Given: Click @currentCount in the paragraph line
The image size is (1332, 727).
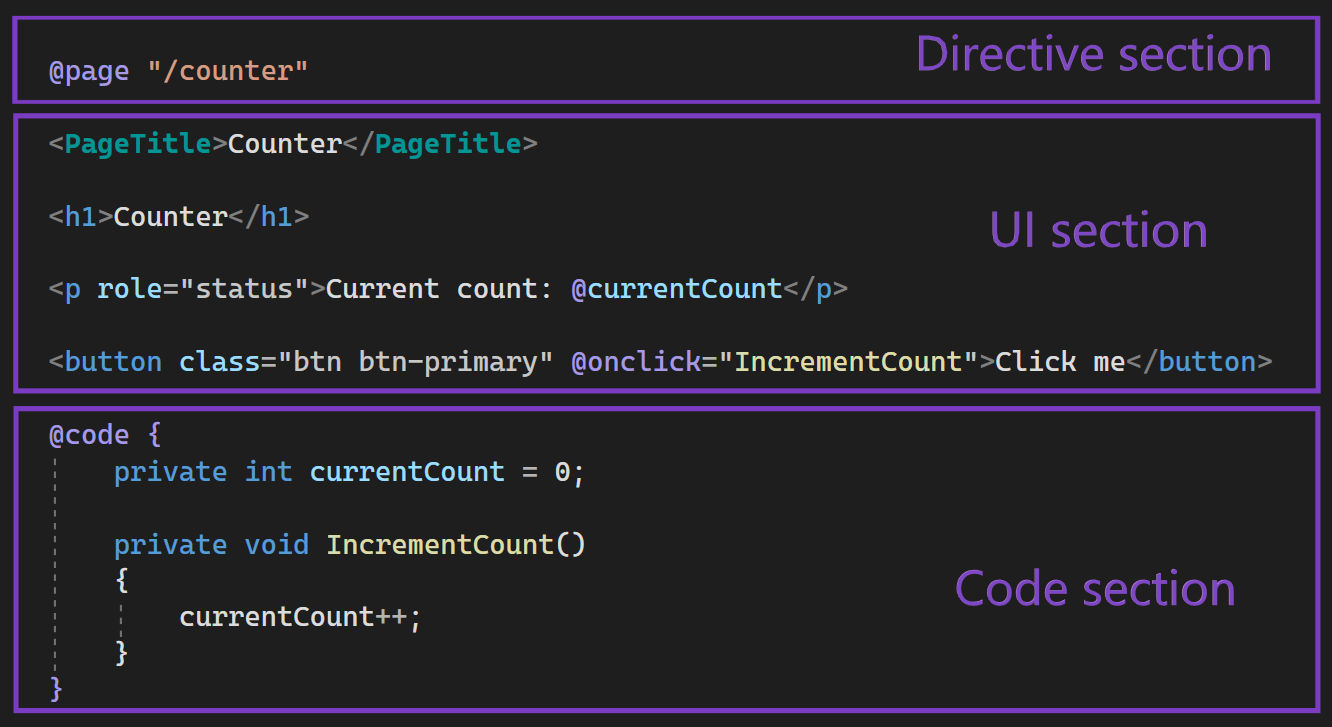Looking at the screenshot, I should [676, 289].
